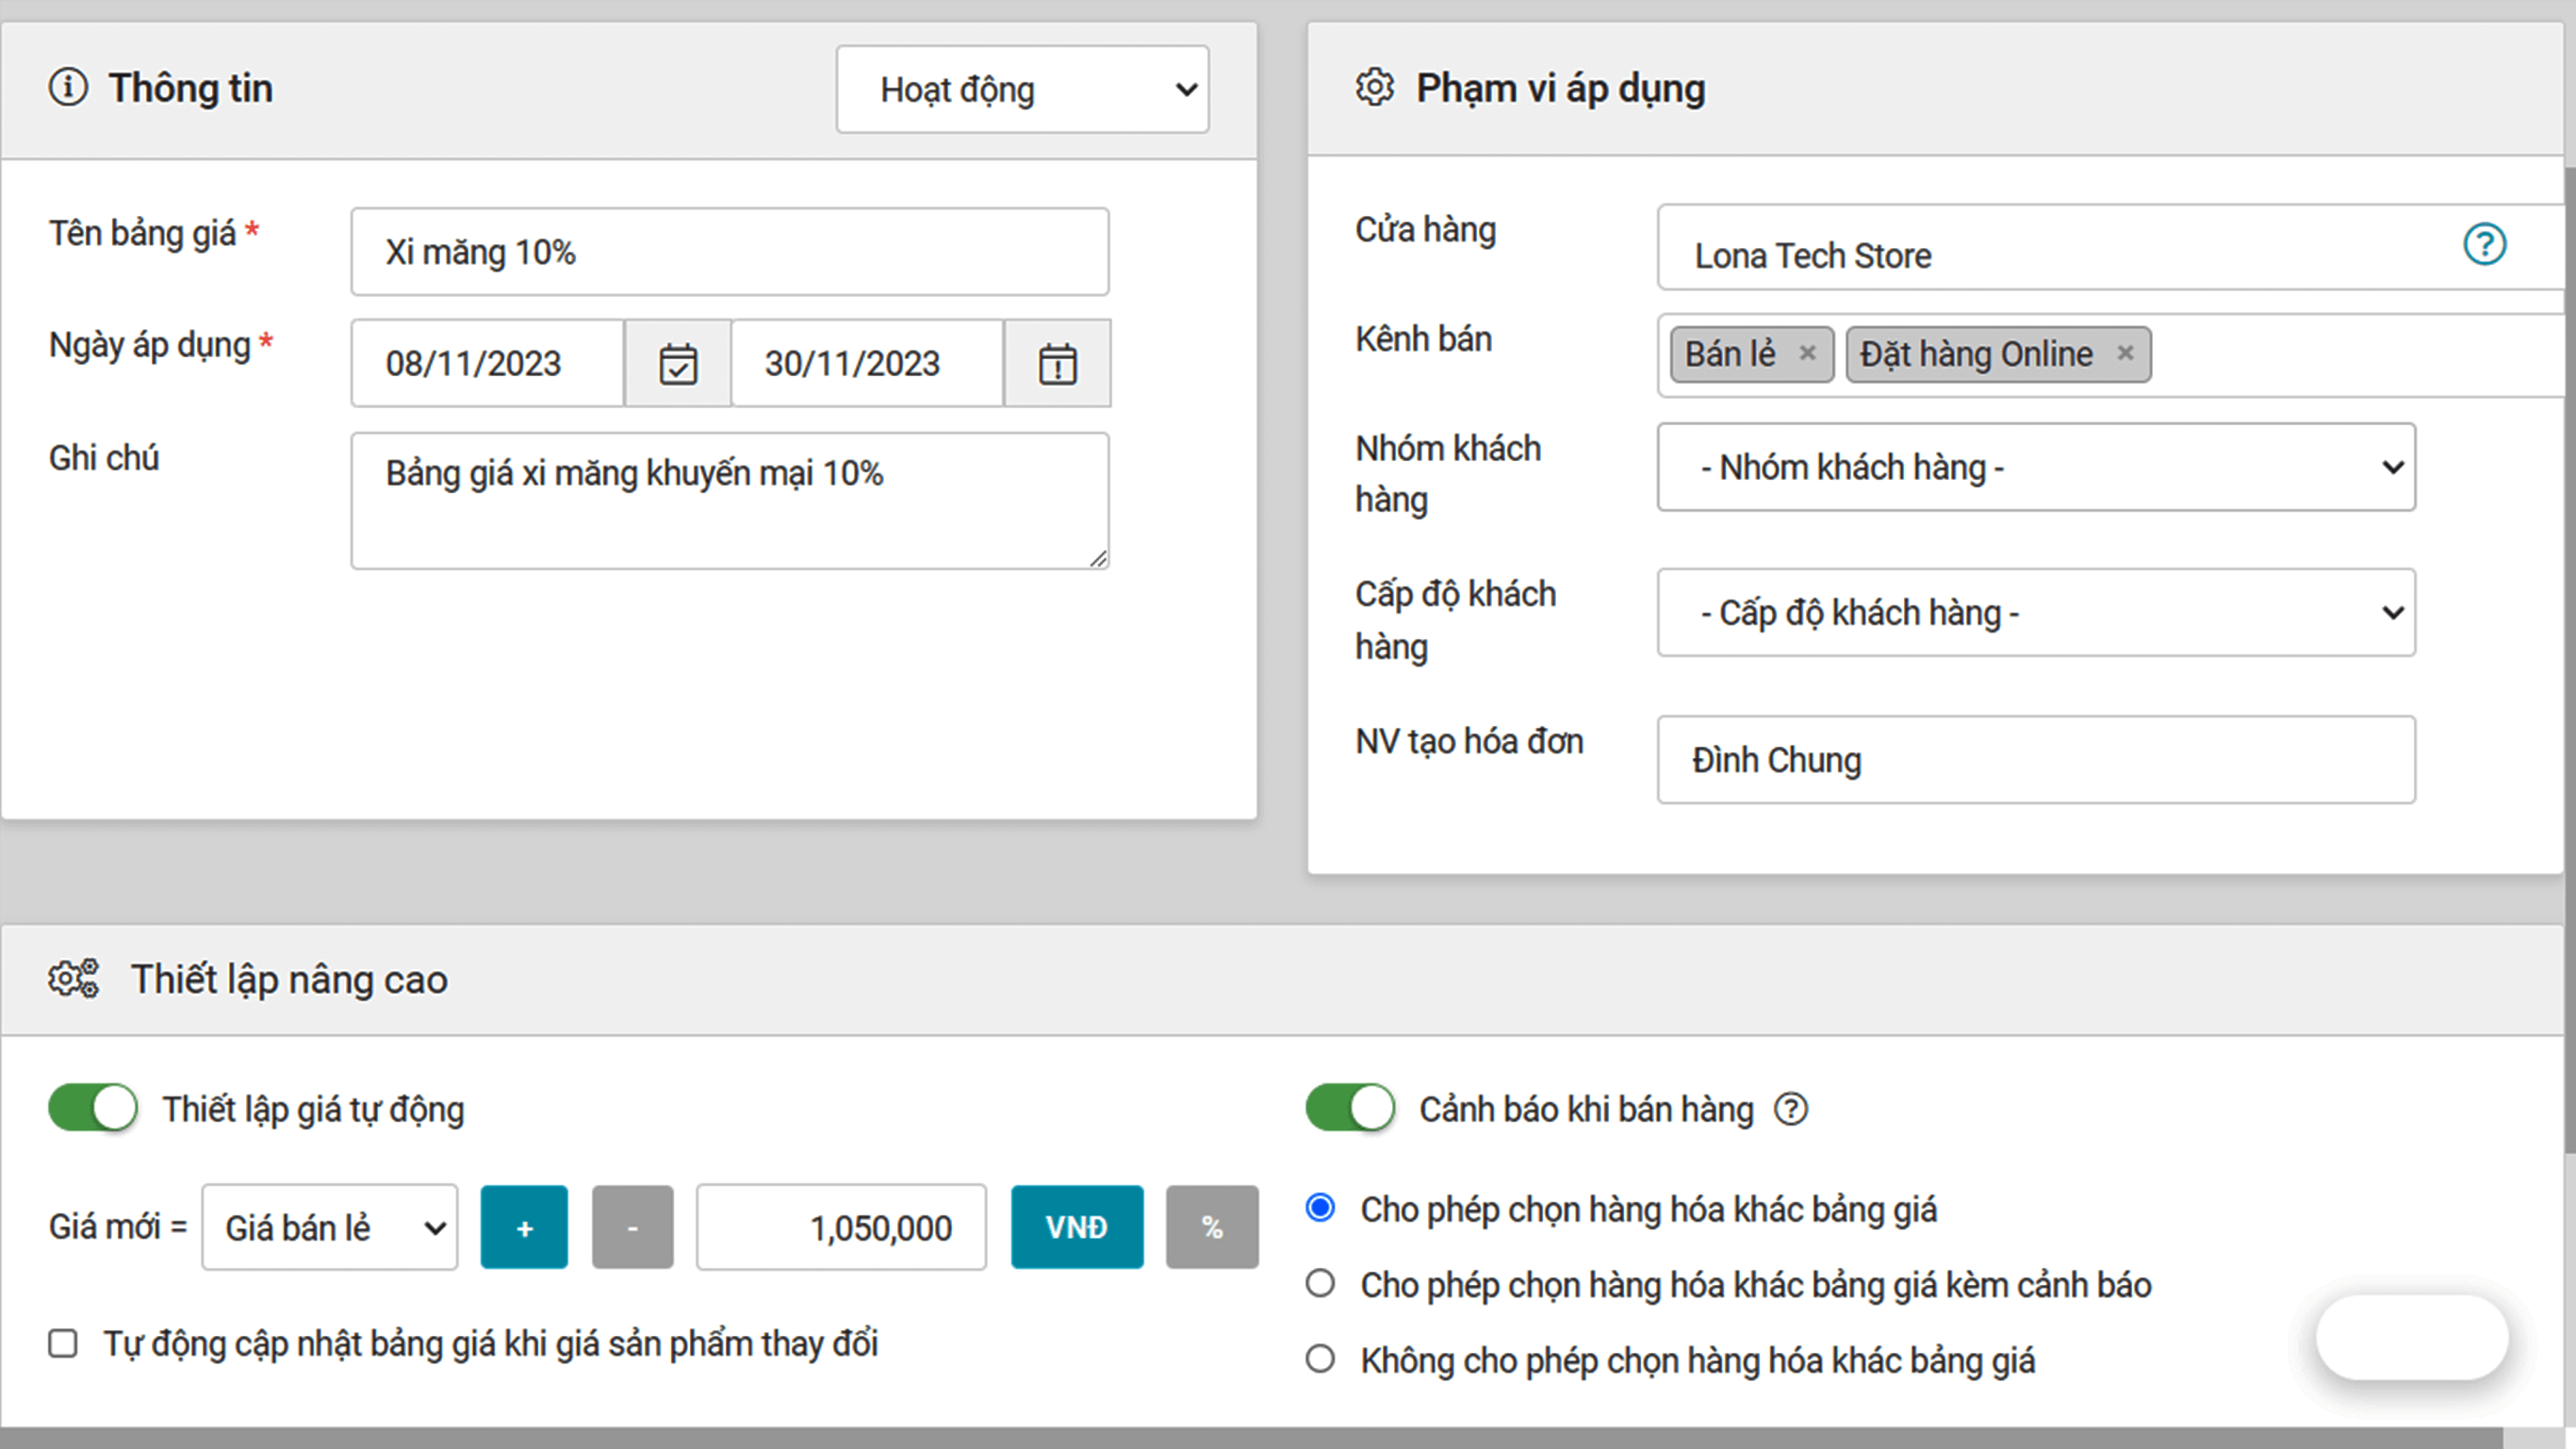Click the Phạm vi áp dụng gear icon
2576x1449 pixels.
1374,88
